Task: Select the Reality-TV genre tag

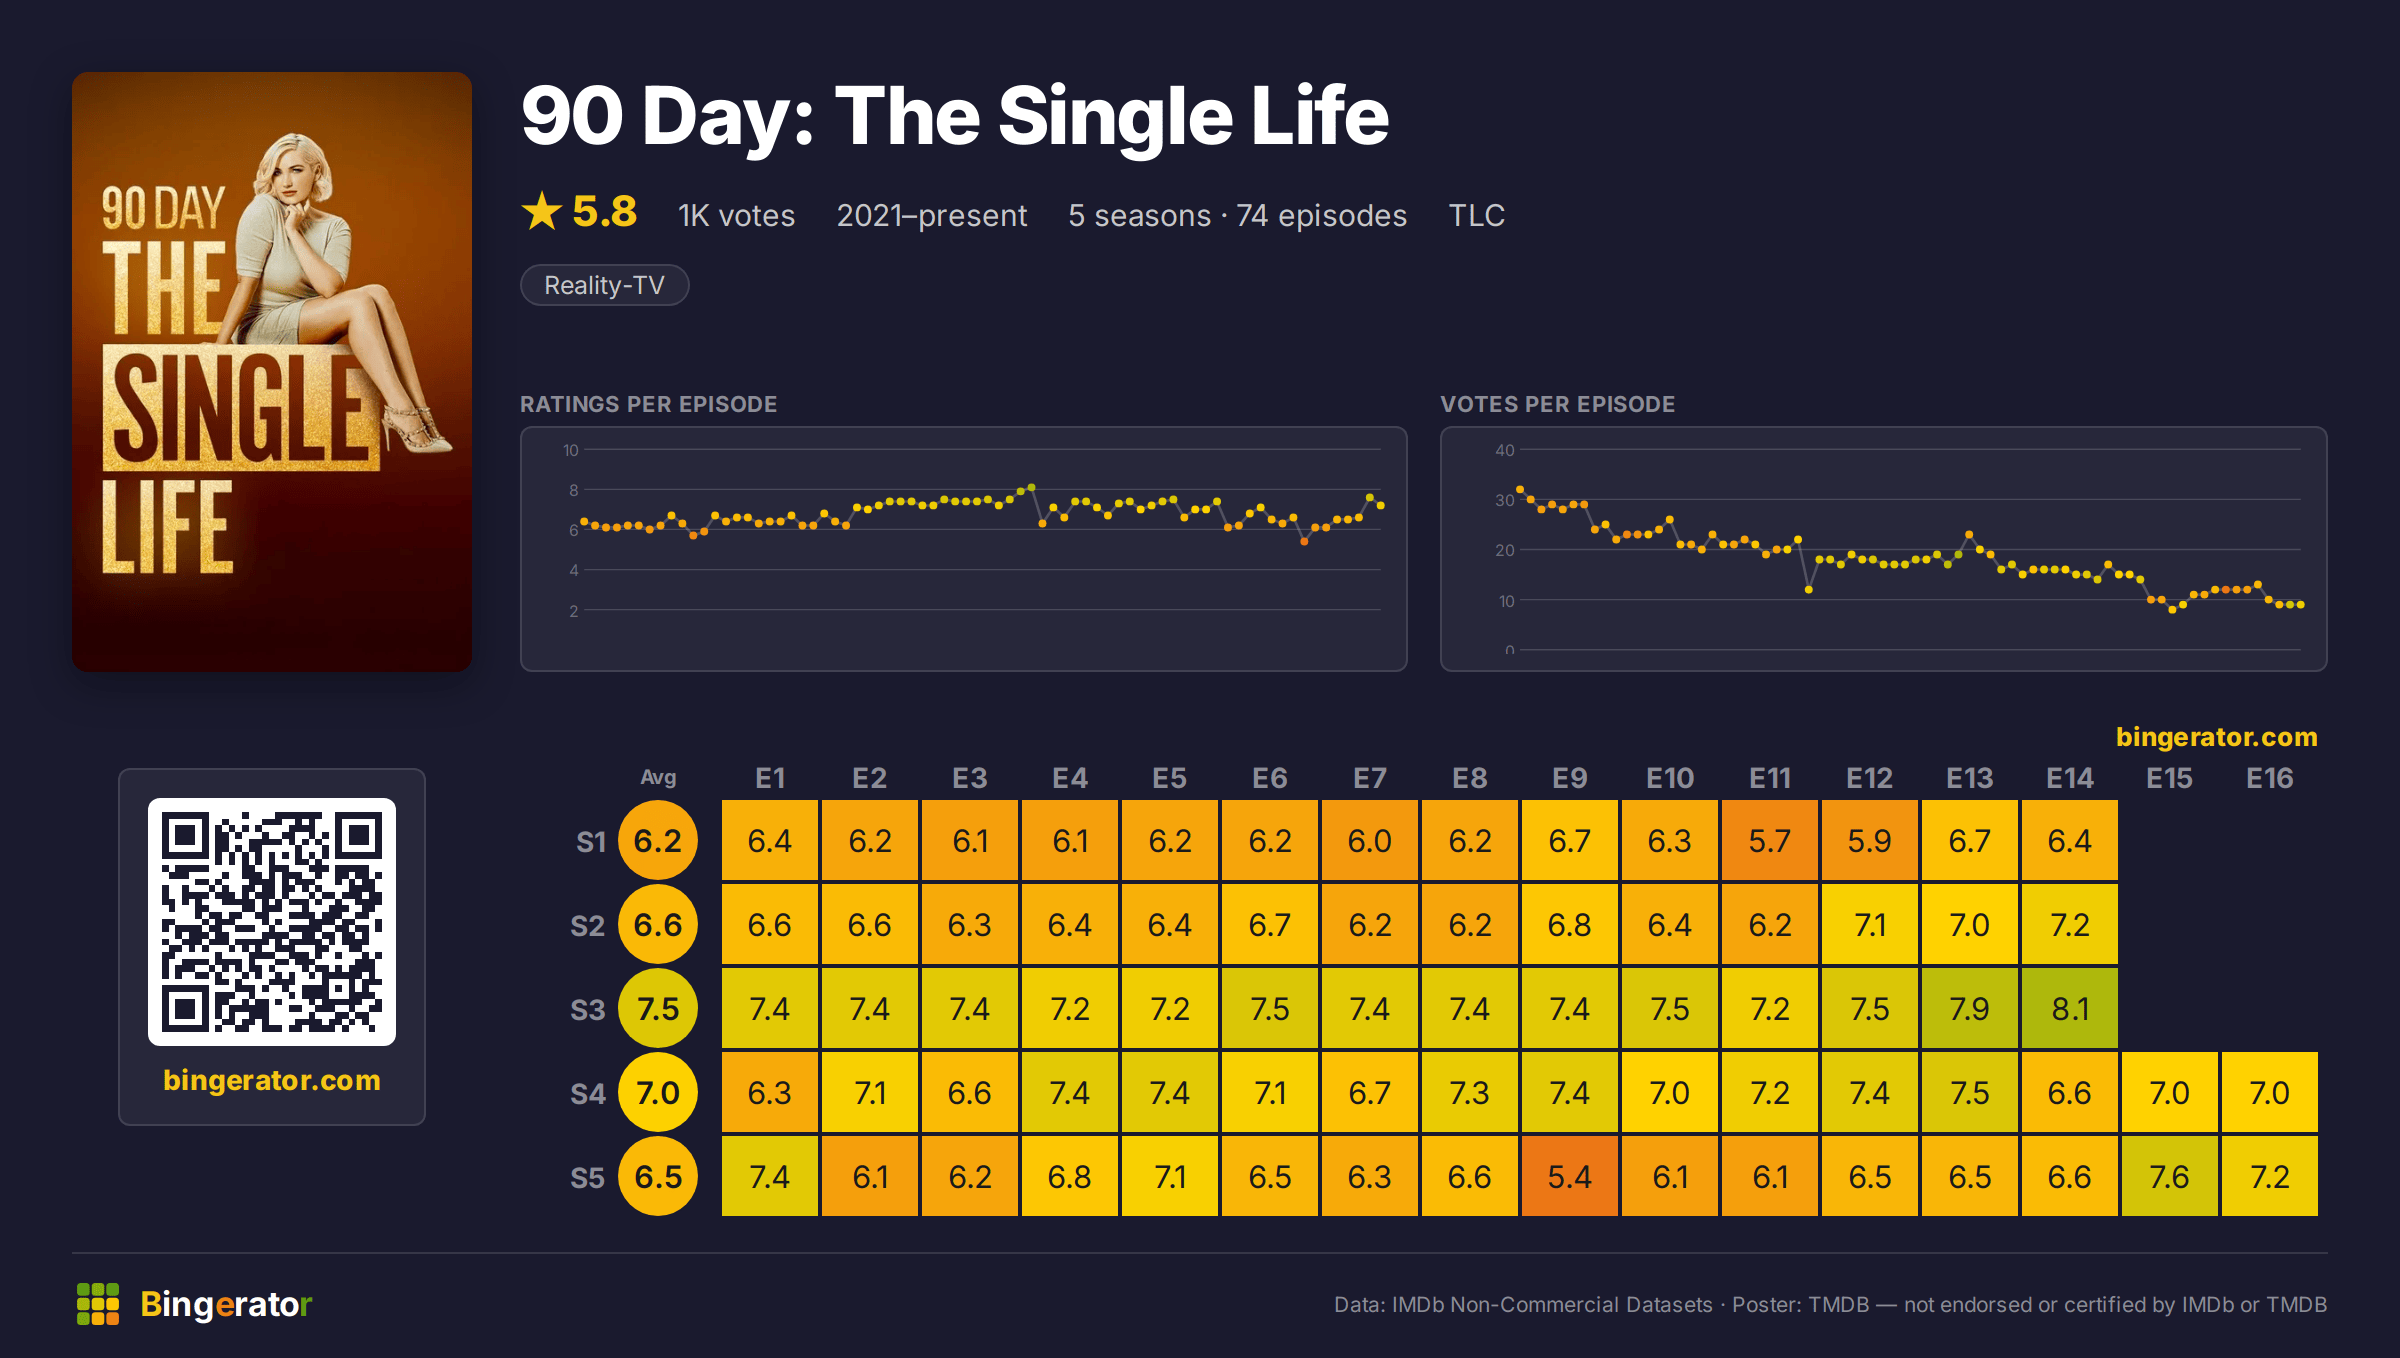Action: [x=604, y=285]
